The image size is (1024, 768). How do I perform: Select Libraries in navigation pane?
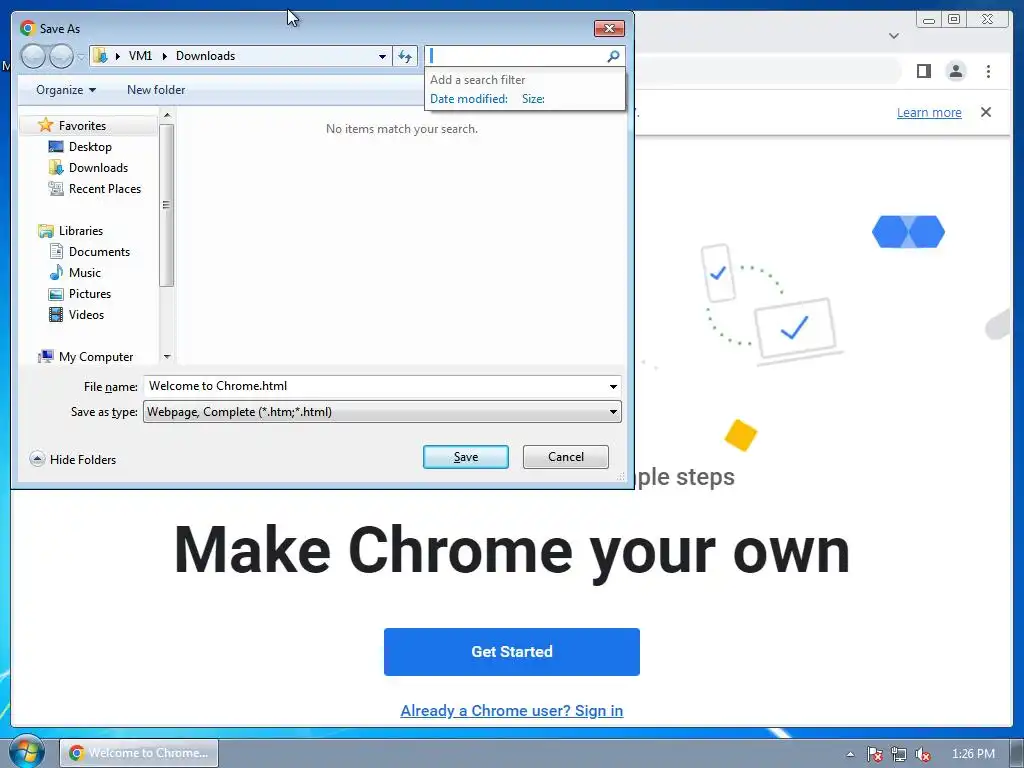81,231
